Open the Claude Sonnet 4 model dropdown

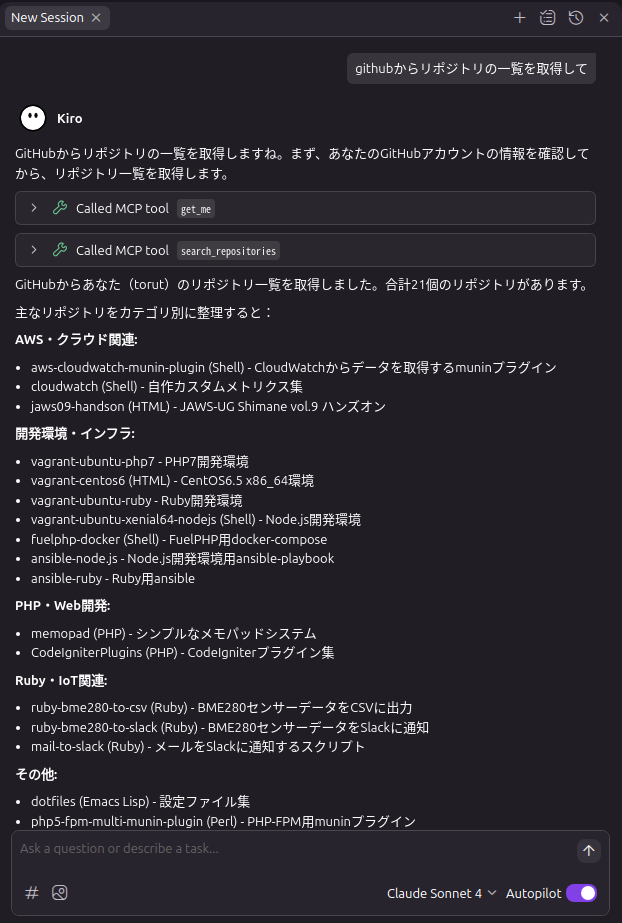point(442,893)
